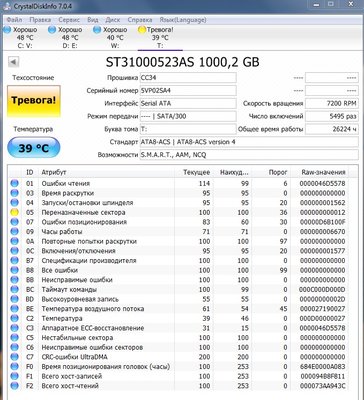Screen dimensions: 364x400
Task: Click the Число включений field 5495 раз
Action: tap(332, 116)
